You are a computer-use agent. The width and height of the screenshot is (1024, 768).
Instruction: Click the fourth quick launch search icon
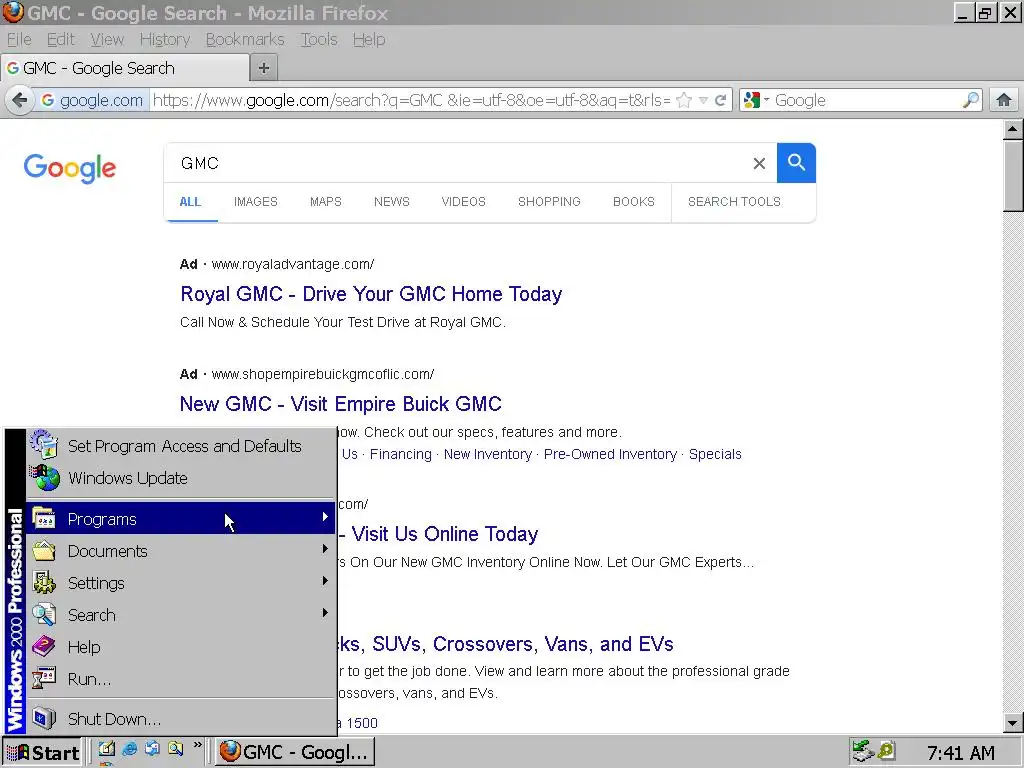click(176, 750)
